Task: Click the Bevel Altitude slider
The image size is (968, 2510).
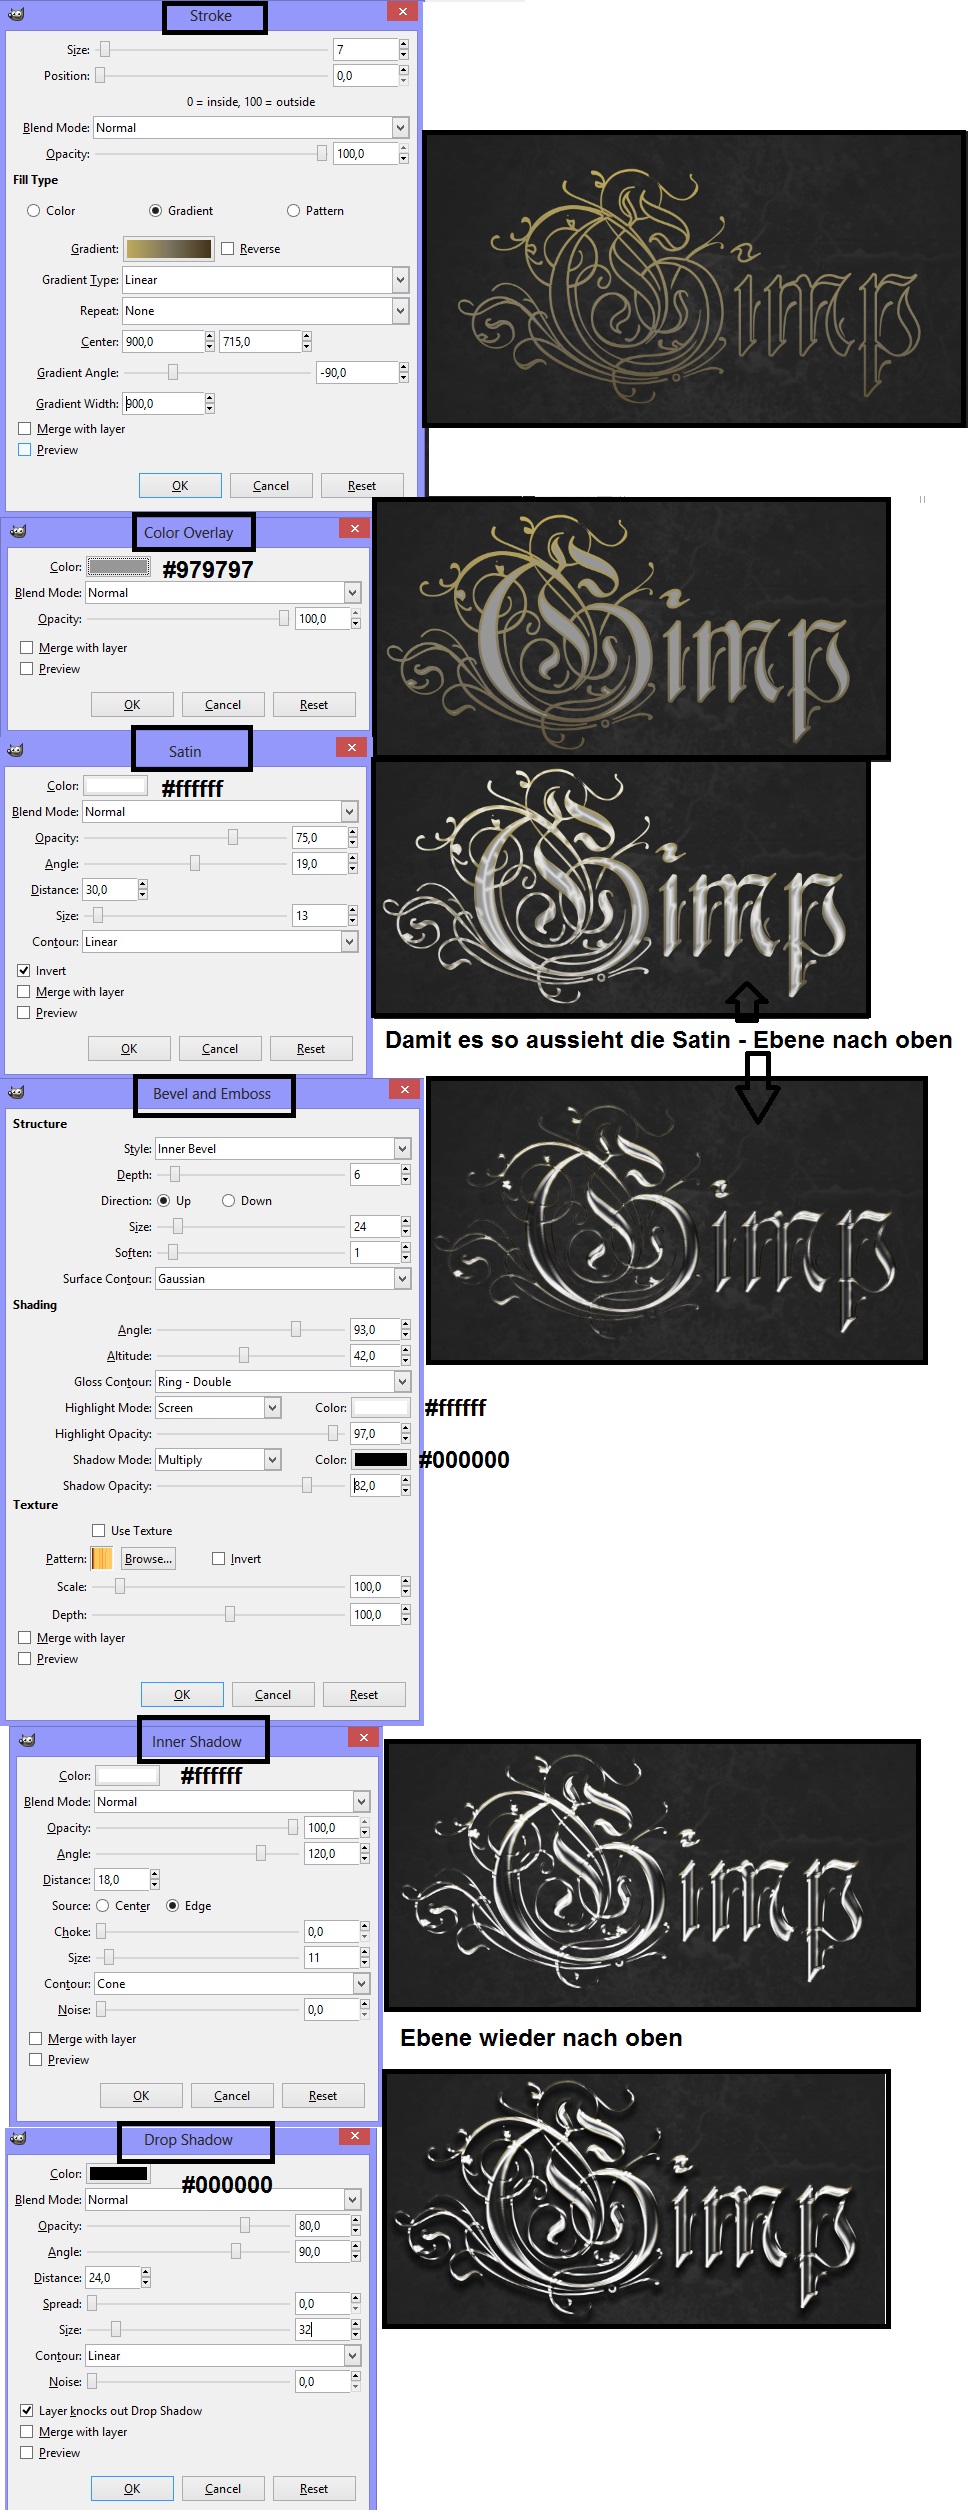Action: click(251, 1356)
